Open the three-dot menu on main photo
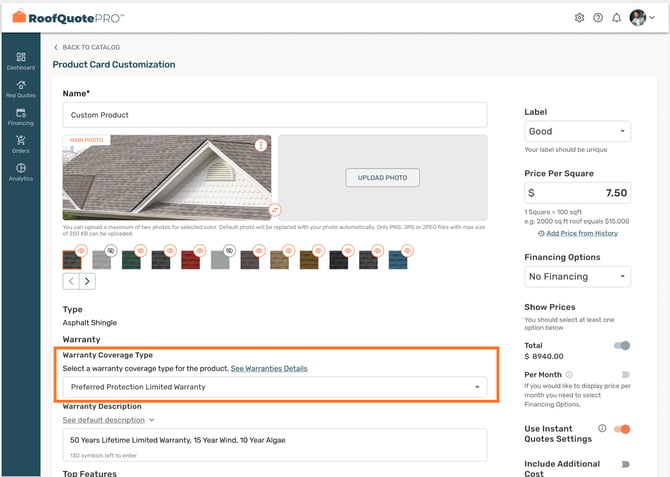670x477 pixels. pos(261,145)
